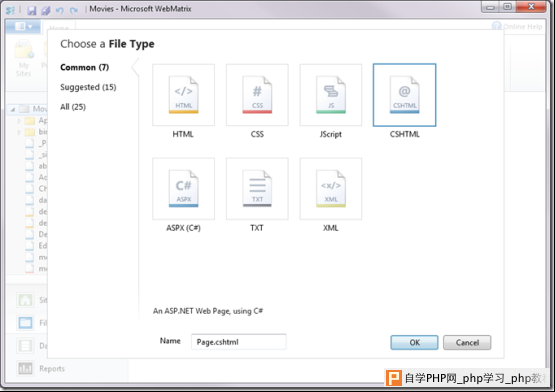This screenshot has width=555, height=392.
Task: Open the Site workspace icon
Action: (25, 300)
